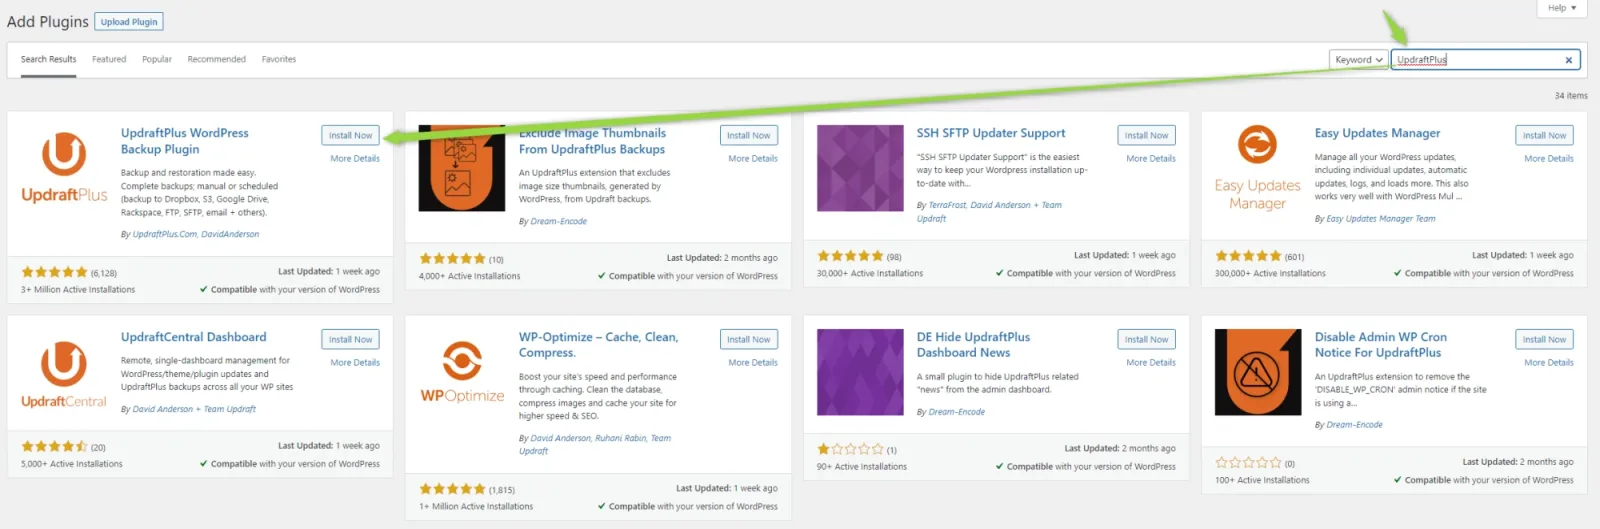
Task: Open More Details for SSH SFTP Updater
Action: (x=1151, y=158)
